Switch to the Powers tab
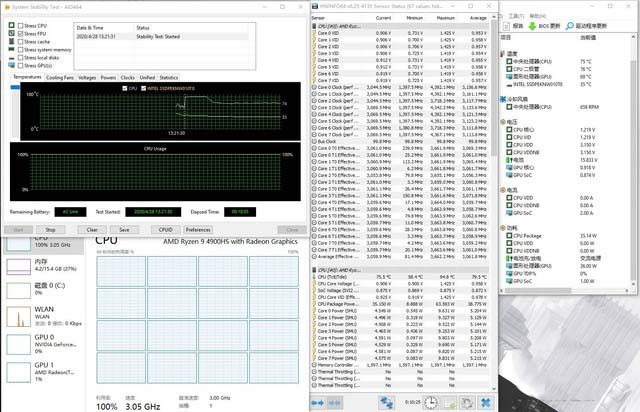Image resolution: width=640 pixels, height=412 pixels. 108,78
